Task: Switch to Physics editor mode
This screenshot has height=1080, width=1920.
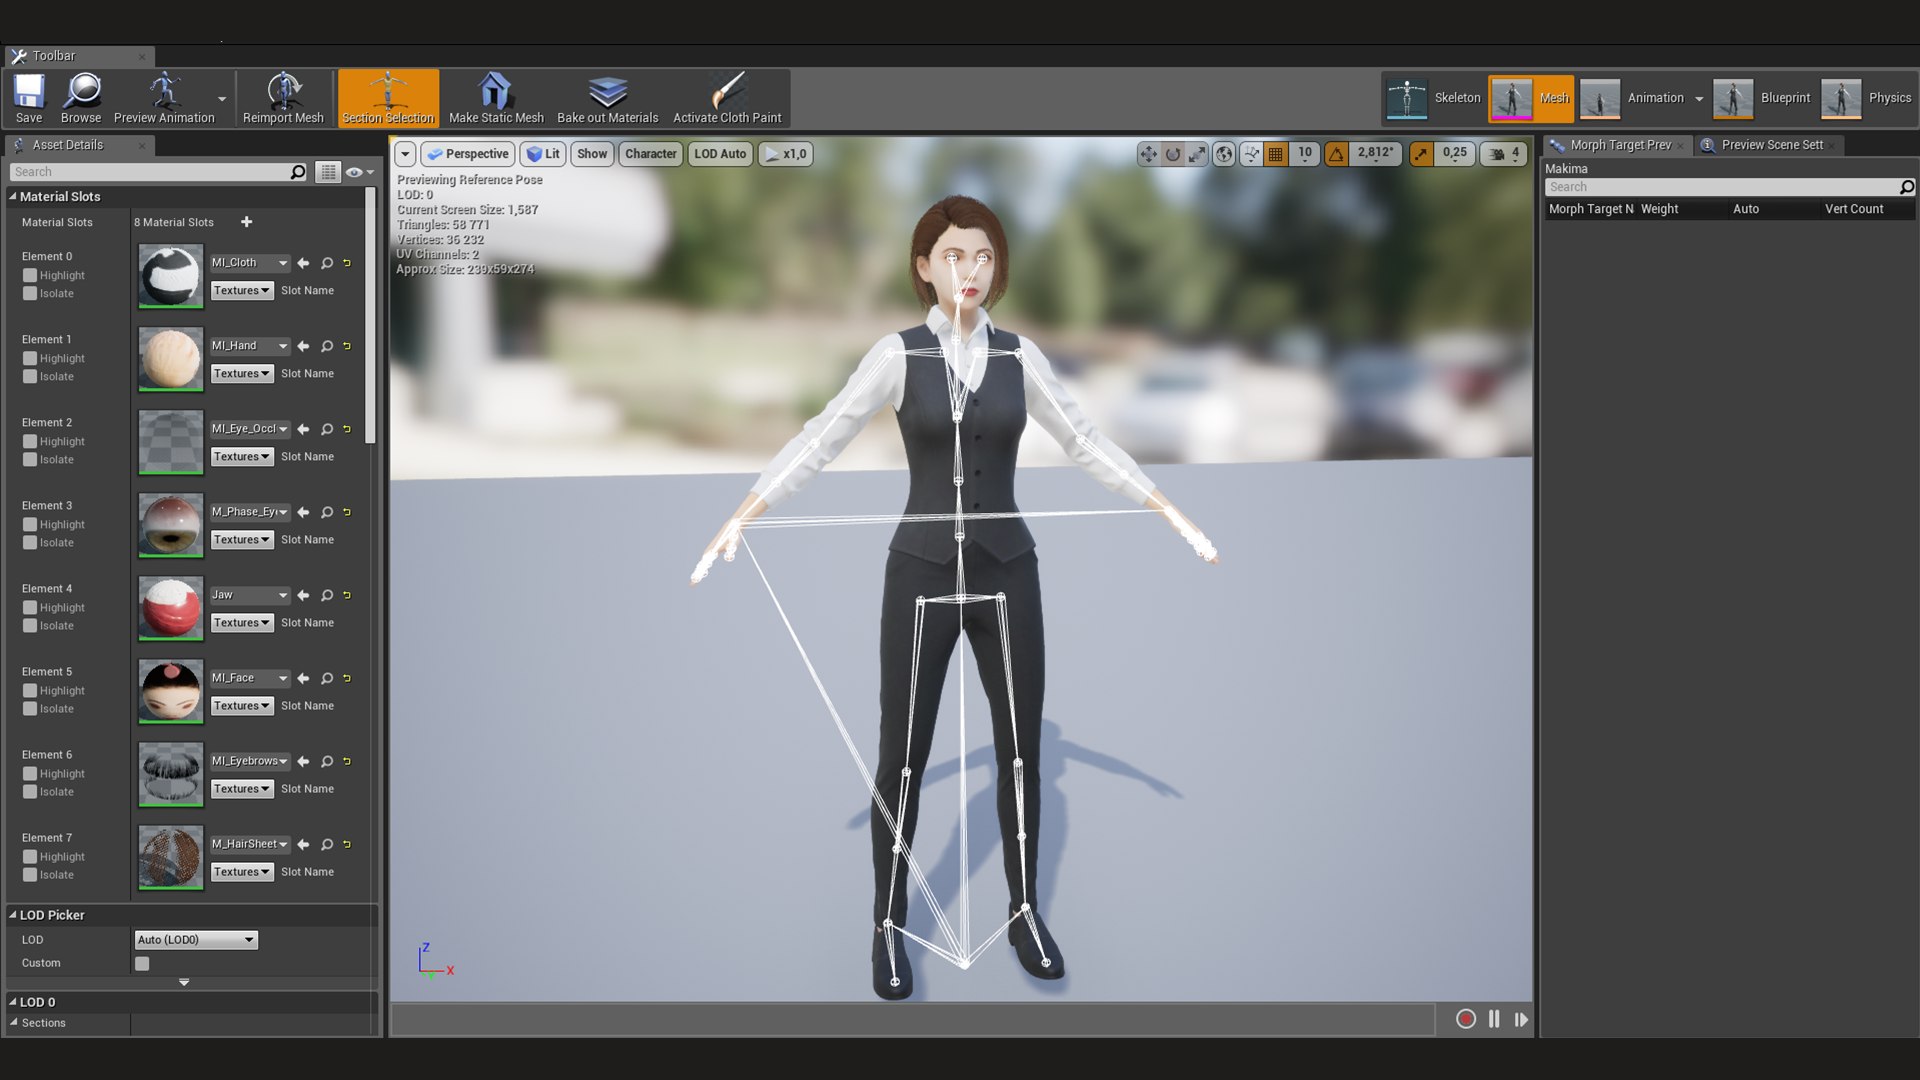Action: click(1866, 98)
